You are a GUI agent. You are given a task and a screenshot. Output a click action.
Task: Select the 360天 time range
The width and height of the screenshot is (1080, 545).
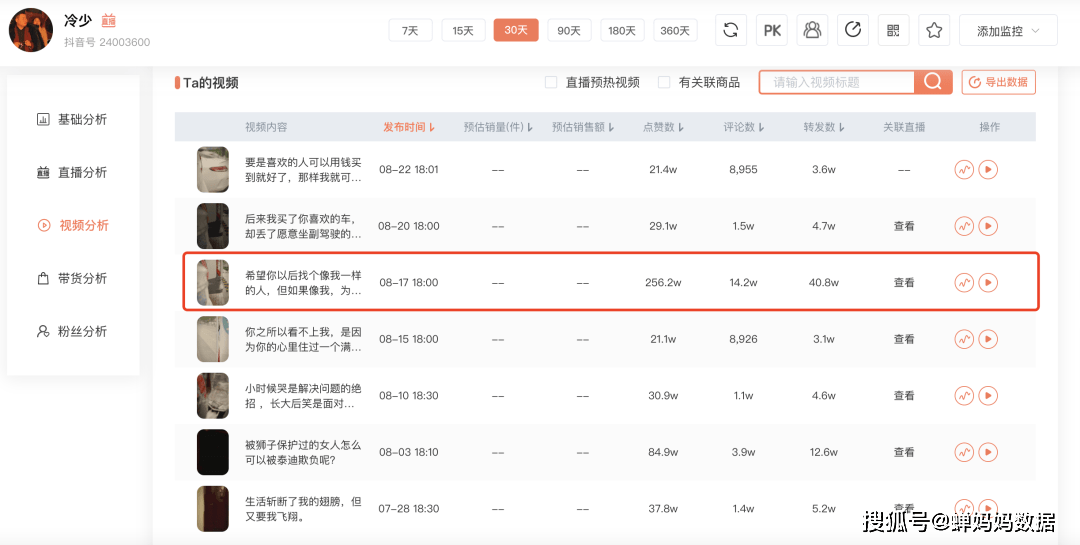coord(675,30)
